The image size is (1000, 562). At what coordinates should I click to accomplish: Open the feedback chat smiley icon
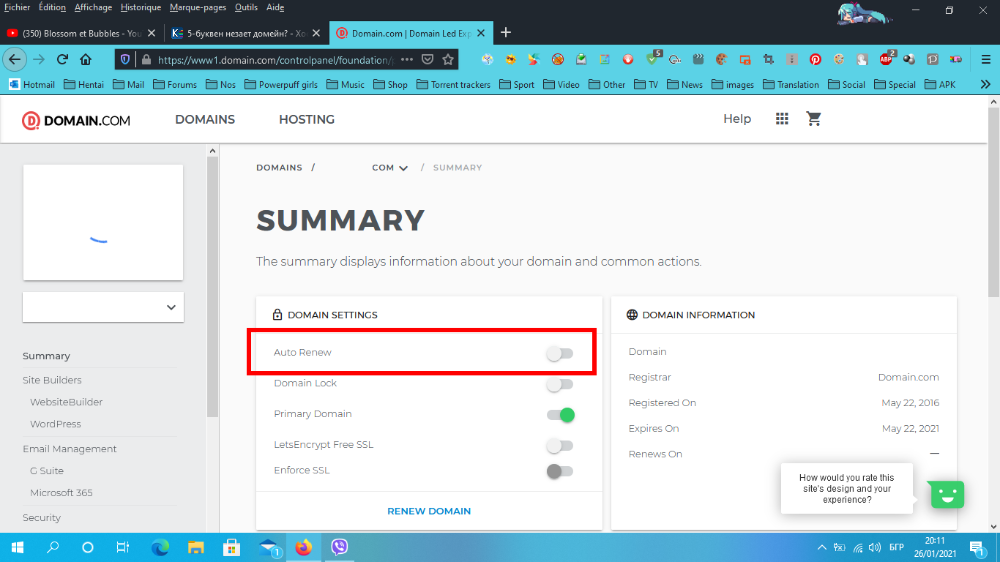[946, 494]
